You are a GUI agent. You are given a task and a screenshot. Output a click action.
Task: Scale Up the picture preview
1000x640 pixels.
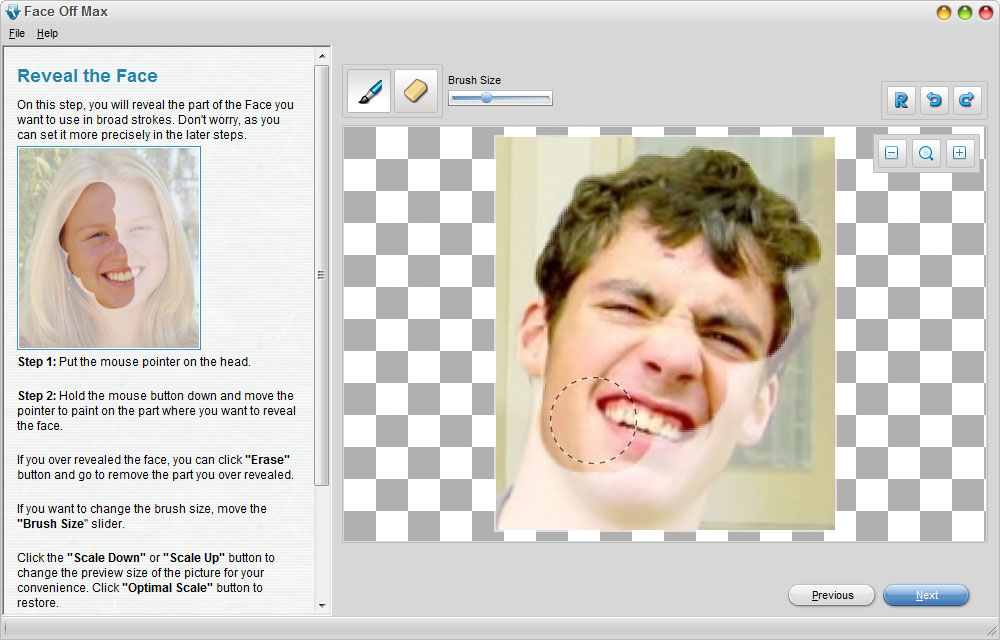960,153
